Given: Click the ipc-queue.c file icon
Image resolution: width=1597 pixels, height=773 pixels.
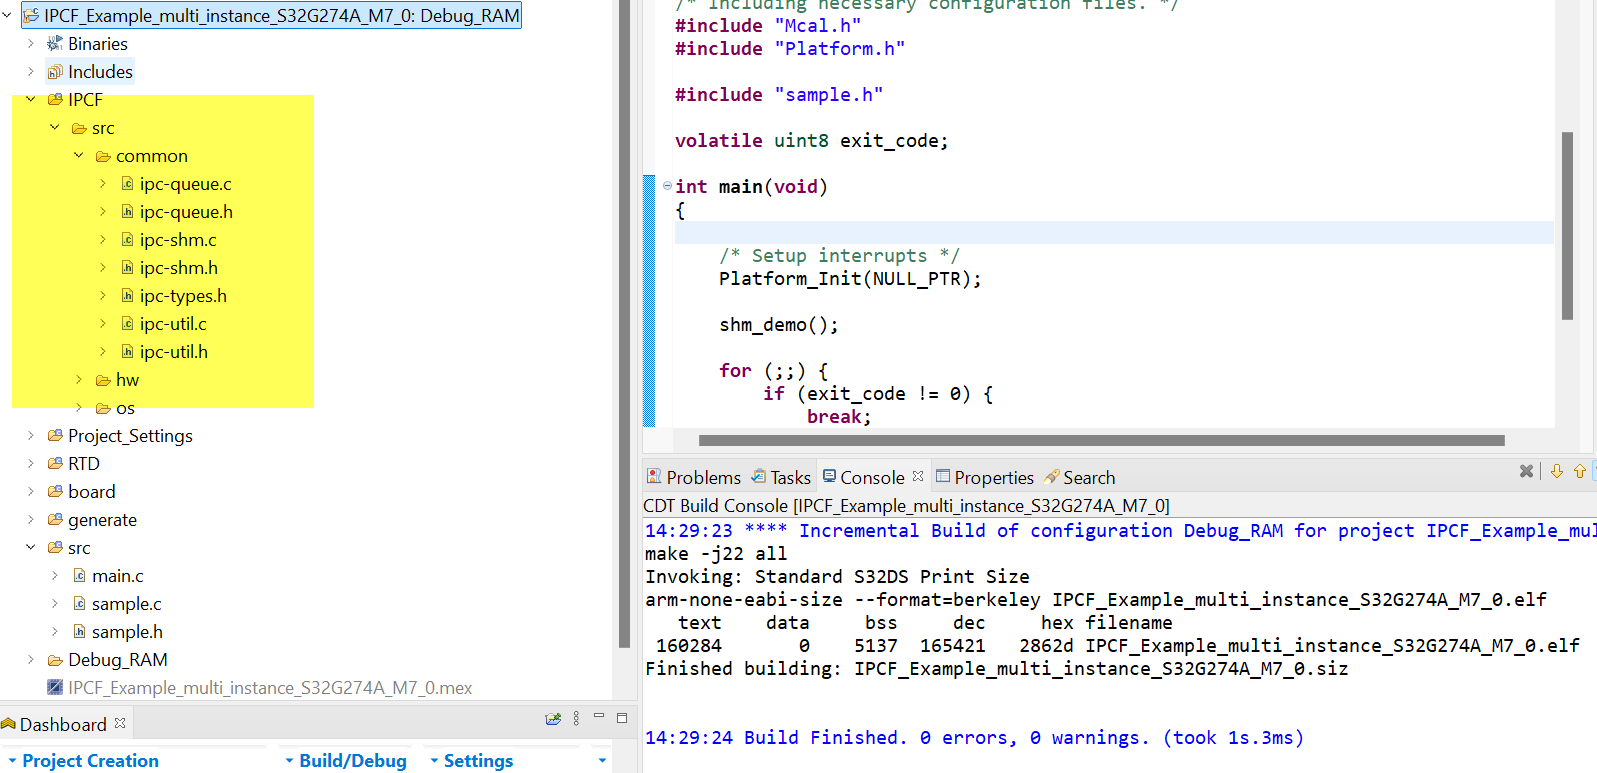Looking at the screenshot, I should click(127, 183).
